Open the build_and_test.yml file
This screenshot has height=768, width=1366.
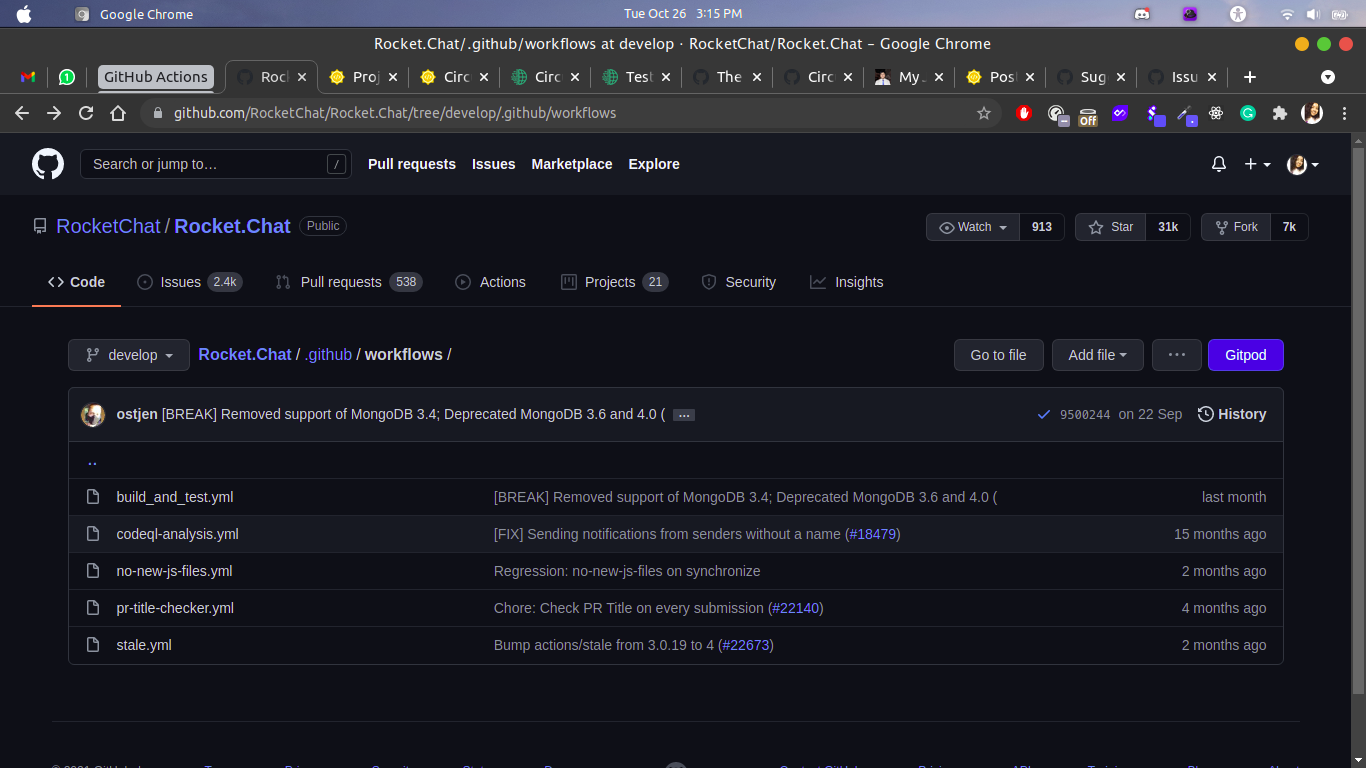[175, 497]
